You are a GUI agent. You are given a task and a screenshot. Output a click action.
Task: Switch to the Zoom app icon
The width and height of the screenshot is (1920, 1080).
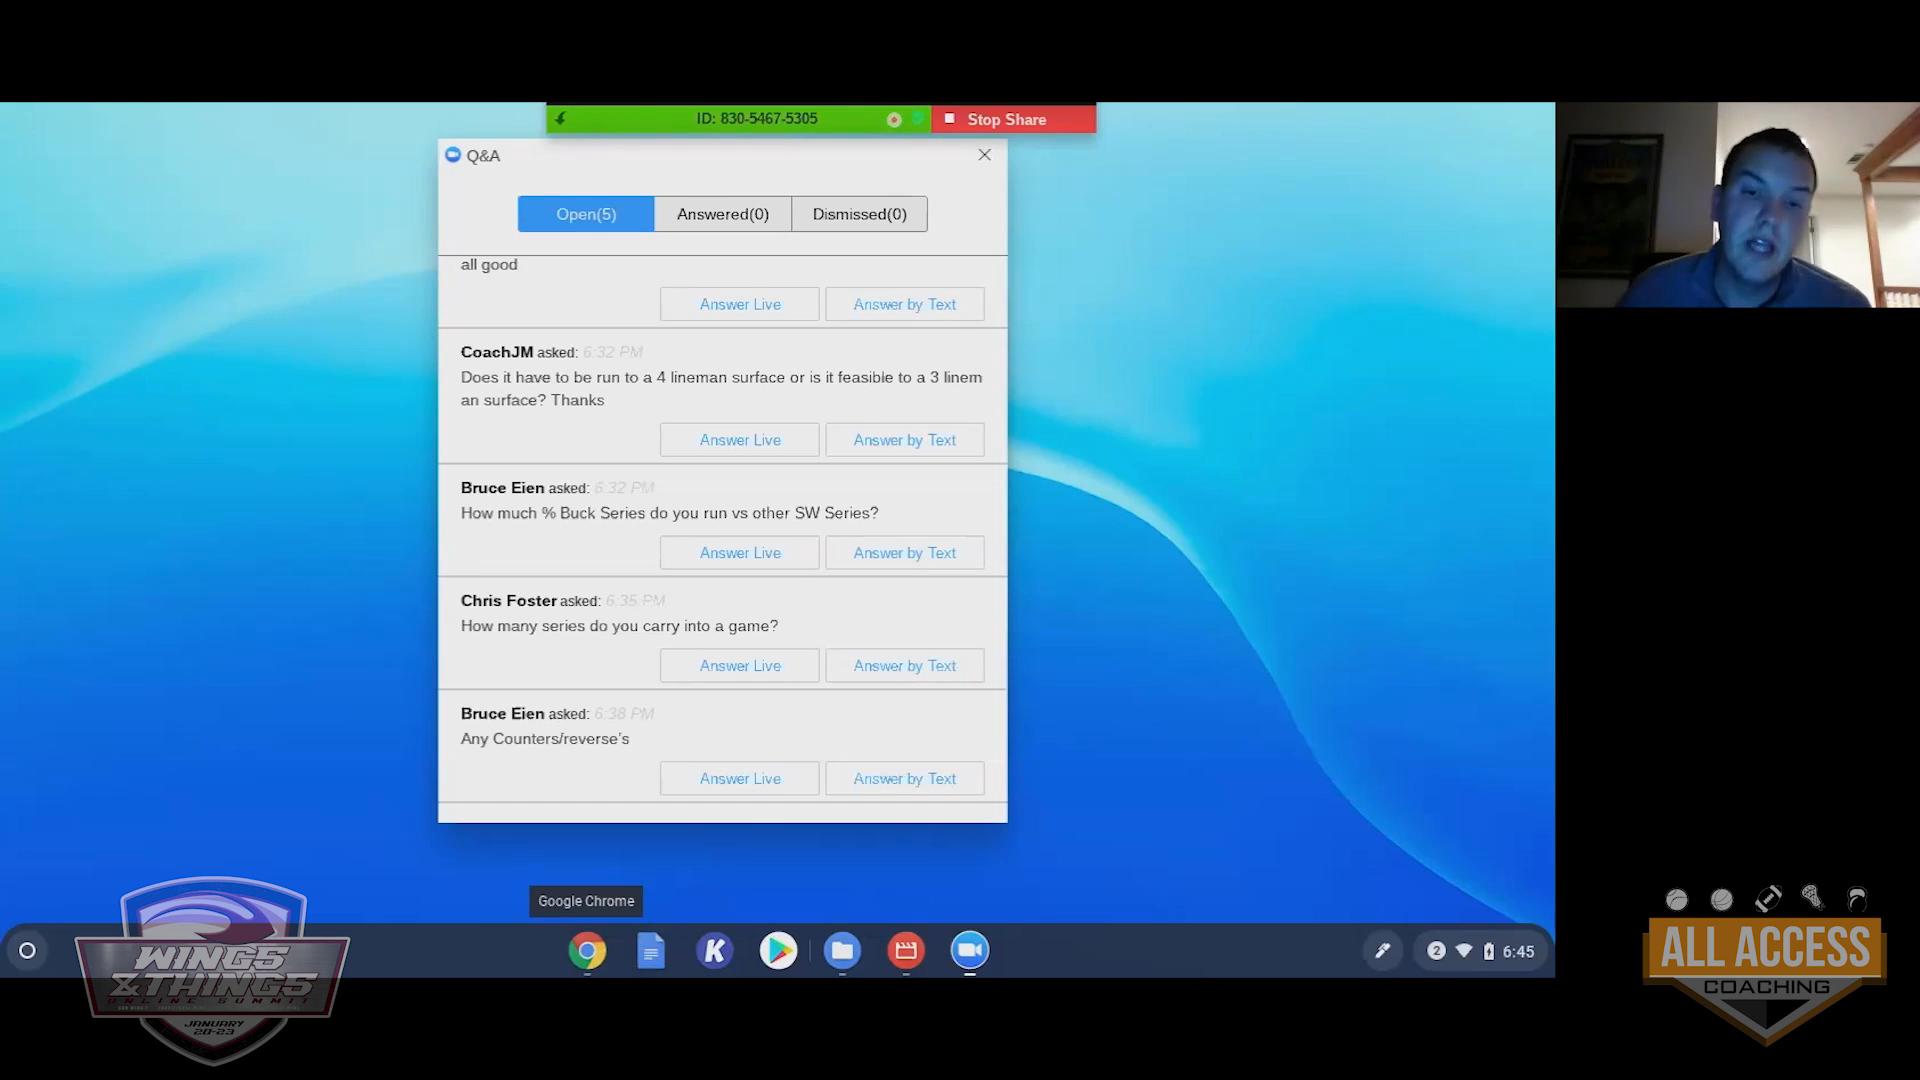[969, 951]
